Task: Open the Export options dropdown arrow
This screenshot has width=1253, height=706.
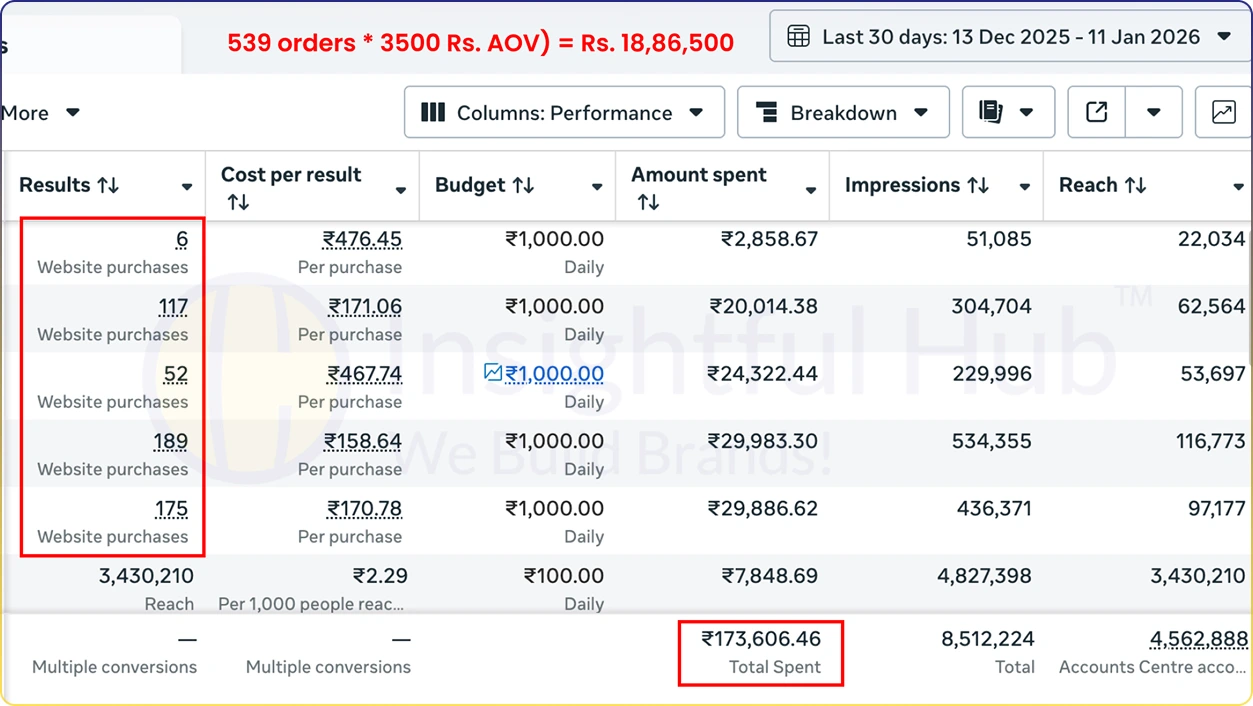Action: (x=1155, y=112)
